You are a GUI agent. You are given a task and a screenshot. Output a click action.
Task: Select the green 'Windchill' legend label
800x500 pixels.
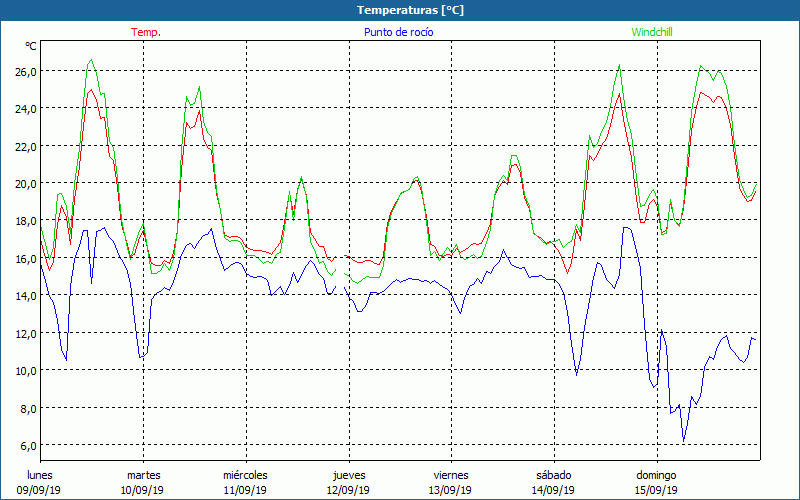[x=652, y=32]
